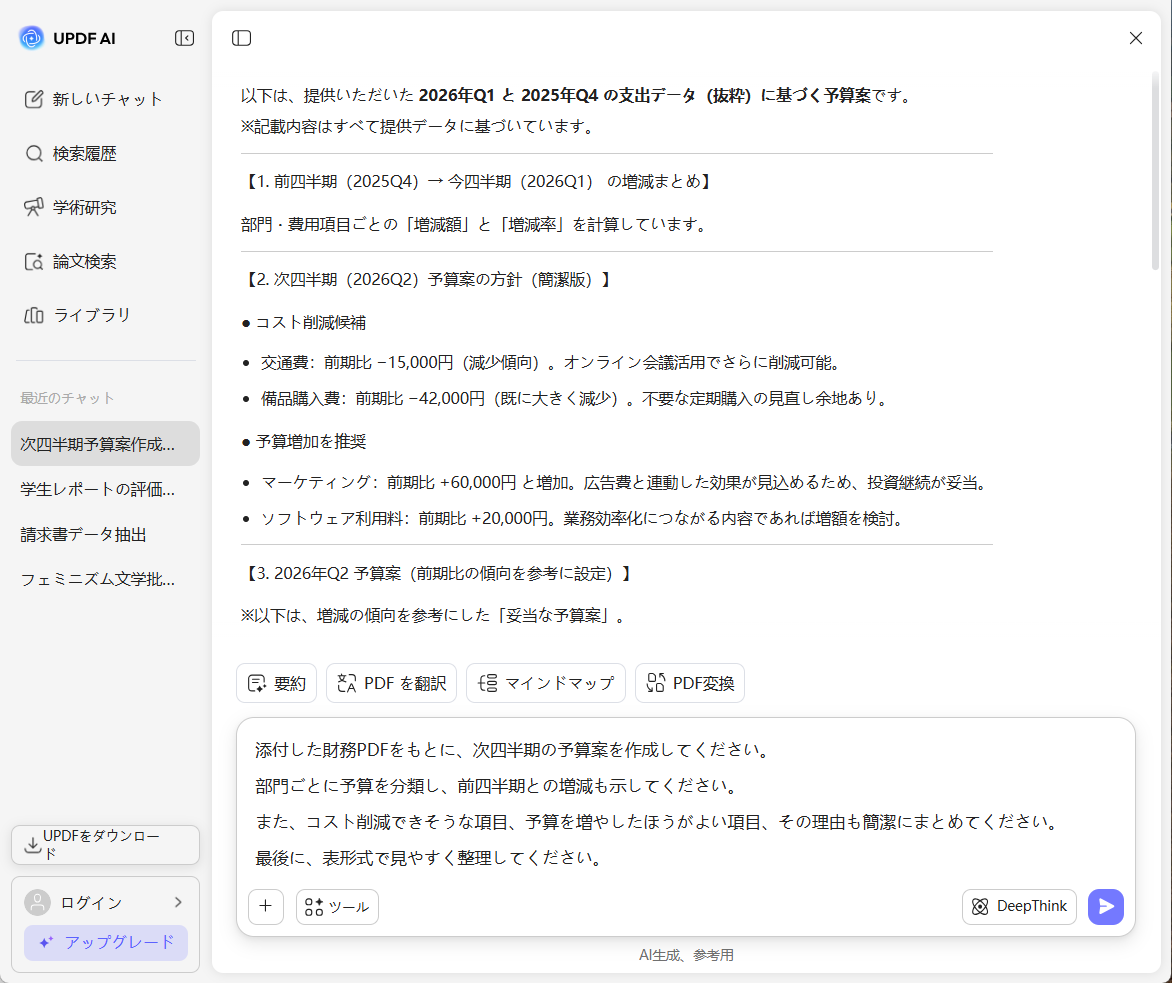Viewport: 1172px width, 983px height.
Task: Click the plus attachment button
Action: 265,906
